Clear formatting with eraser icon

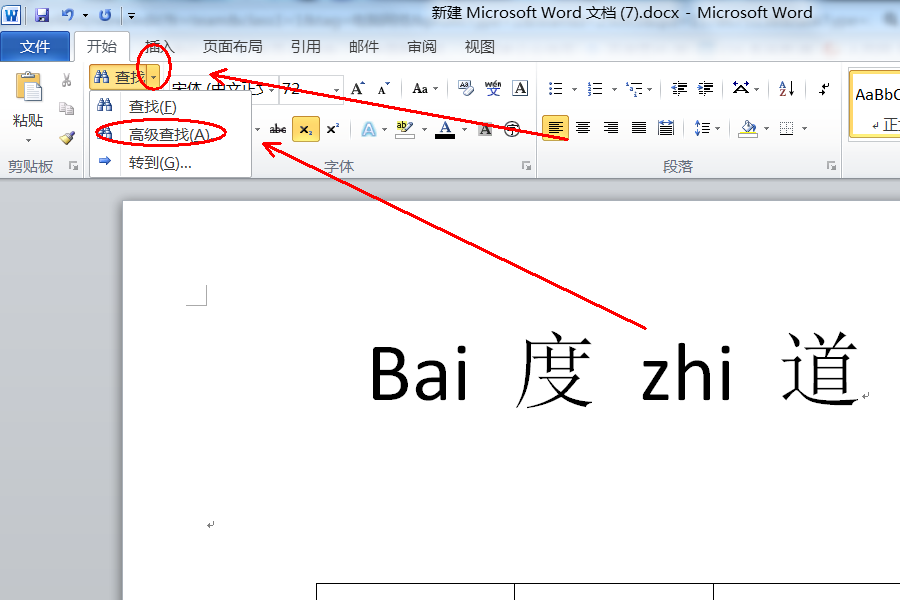point(465,88)
